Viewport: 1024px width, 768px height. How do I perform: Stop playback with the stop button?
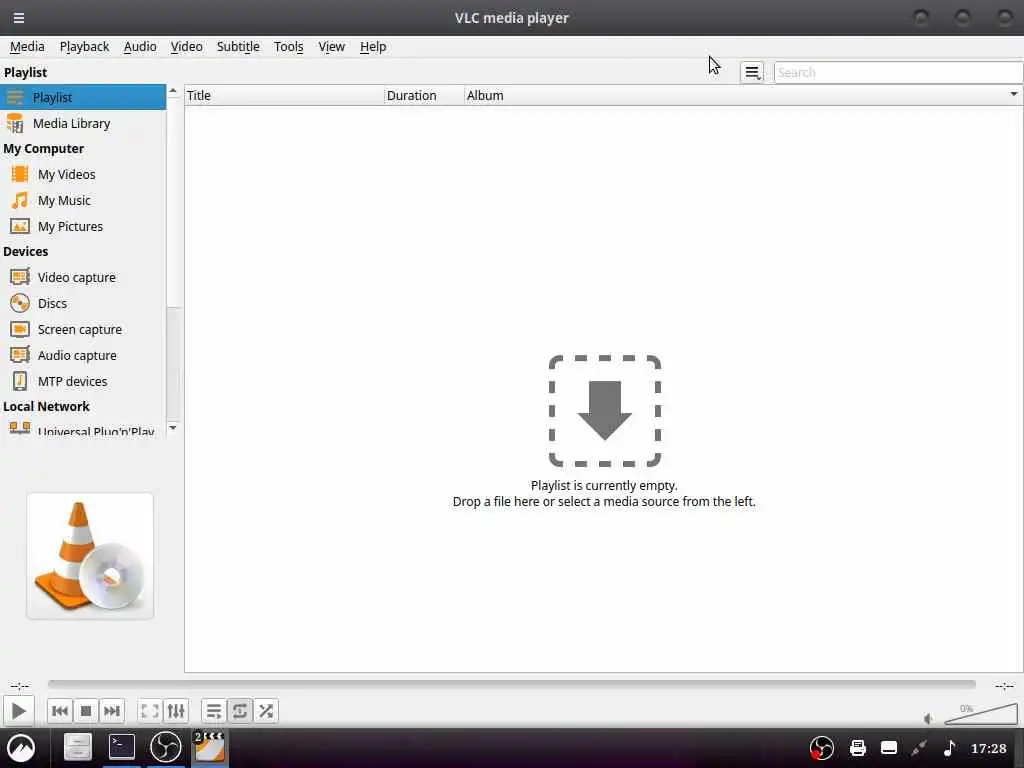pos(86,711)
